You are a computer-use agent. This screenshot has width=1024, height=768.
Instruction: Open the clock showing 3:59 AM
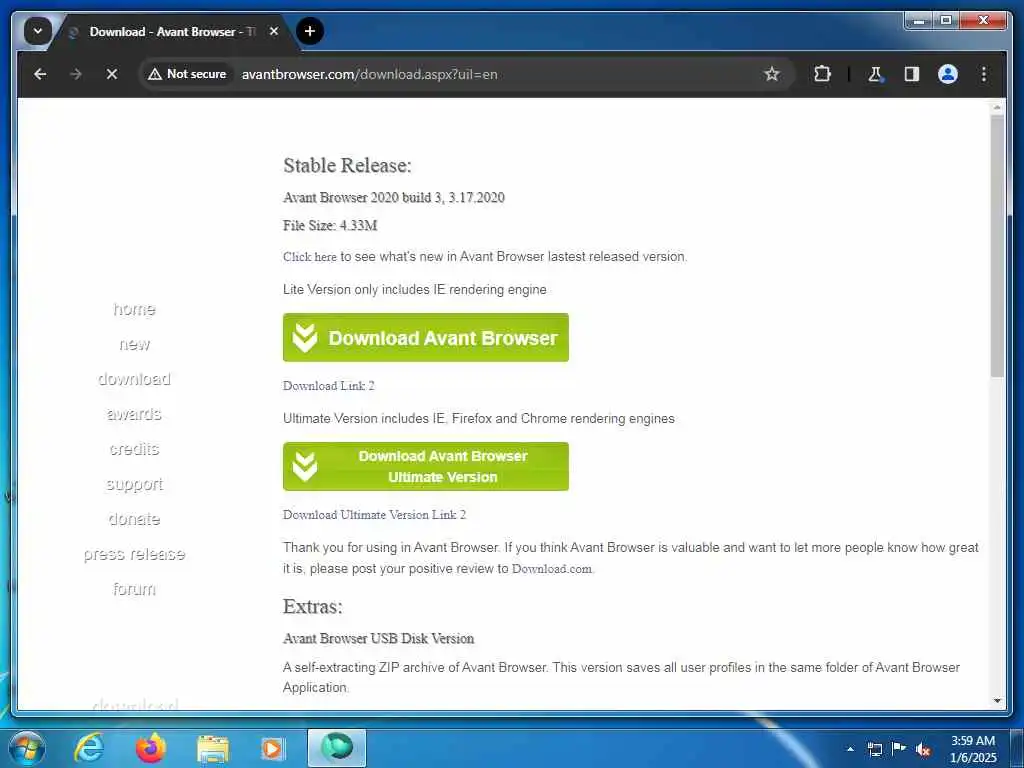pyautogui.click(x=973, y=749)
